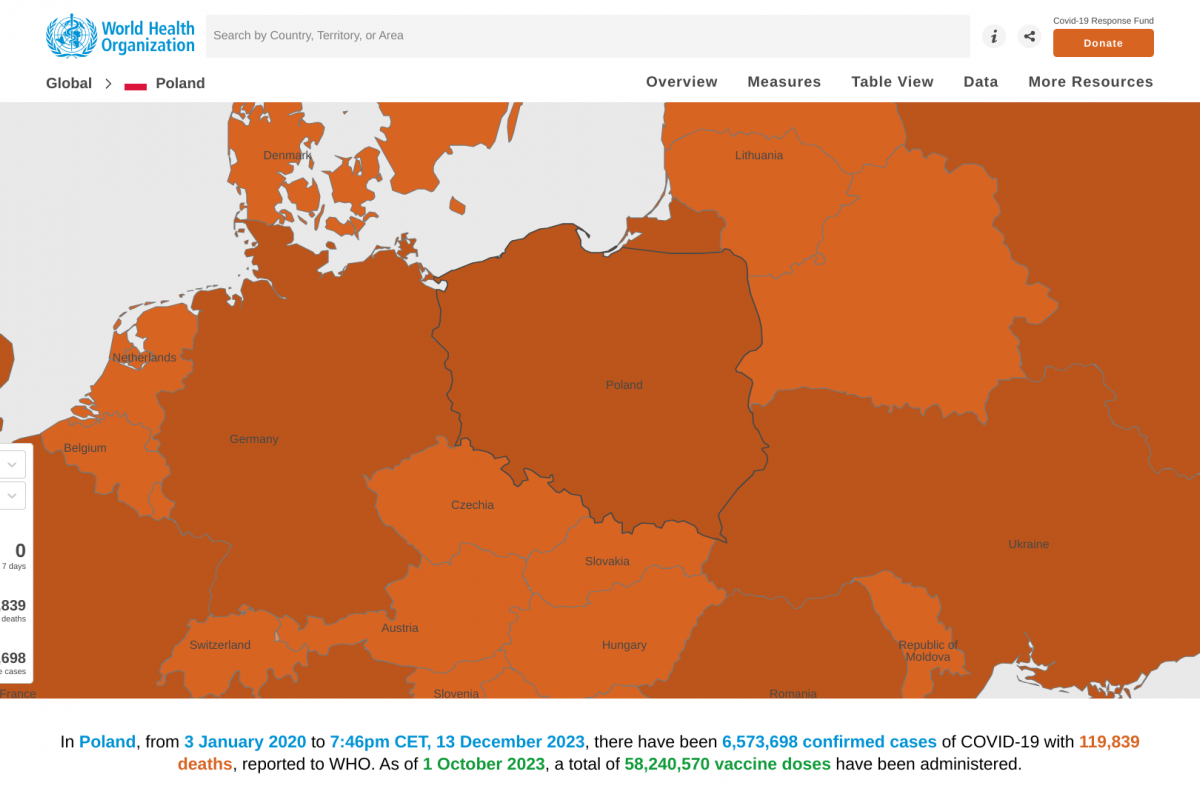Click the share icon
The width and height of the screenshot is (1200, 800).
tap(1029, 37)
